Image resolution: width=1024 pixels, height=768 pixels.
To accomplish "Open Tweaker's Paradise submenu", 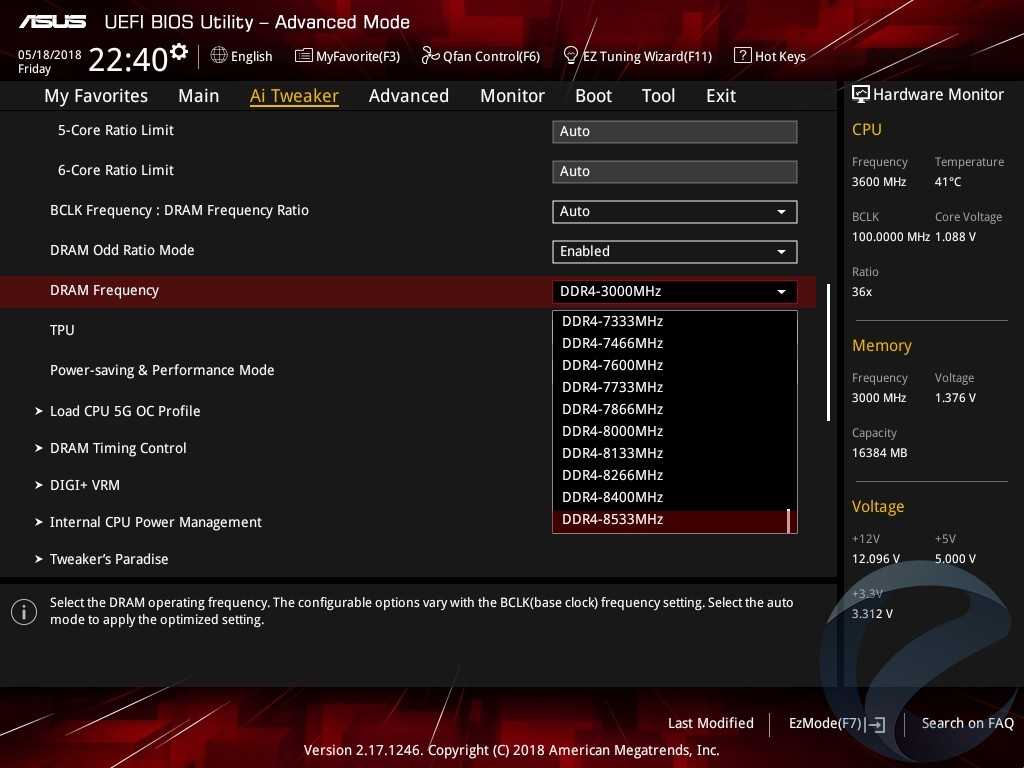I will point(109,559).
